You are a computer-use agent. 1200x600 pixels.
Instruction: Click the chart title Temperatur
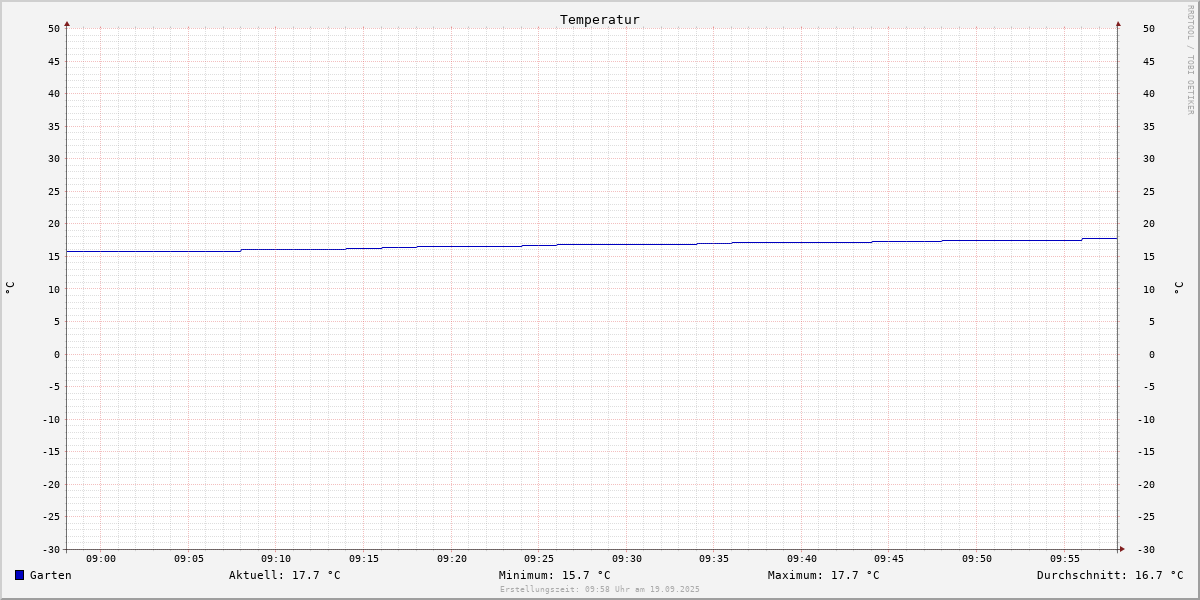point(600,19)
